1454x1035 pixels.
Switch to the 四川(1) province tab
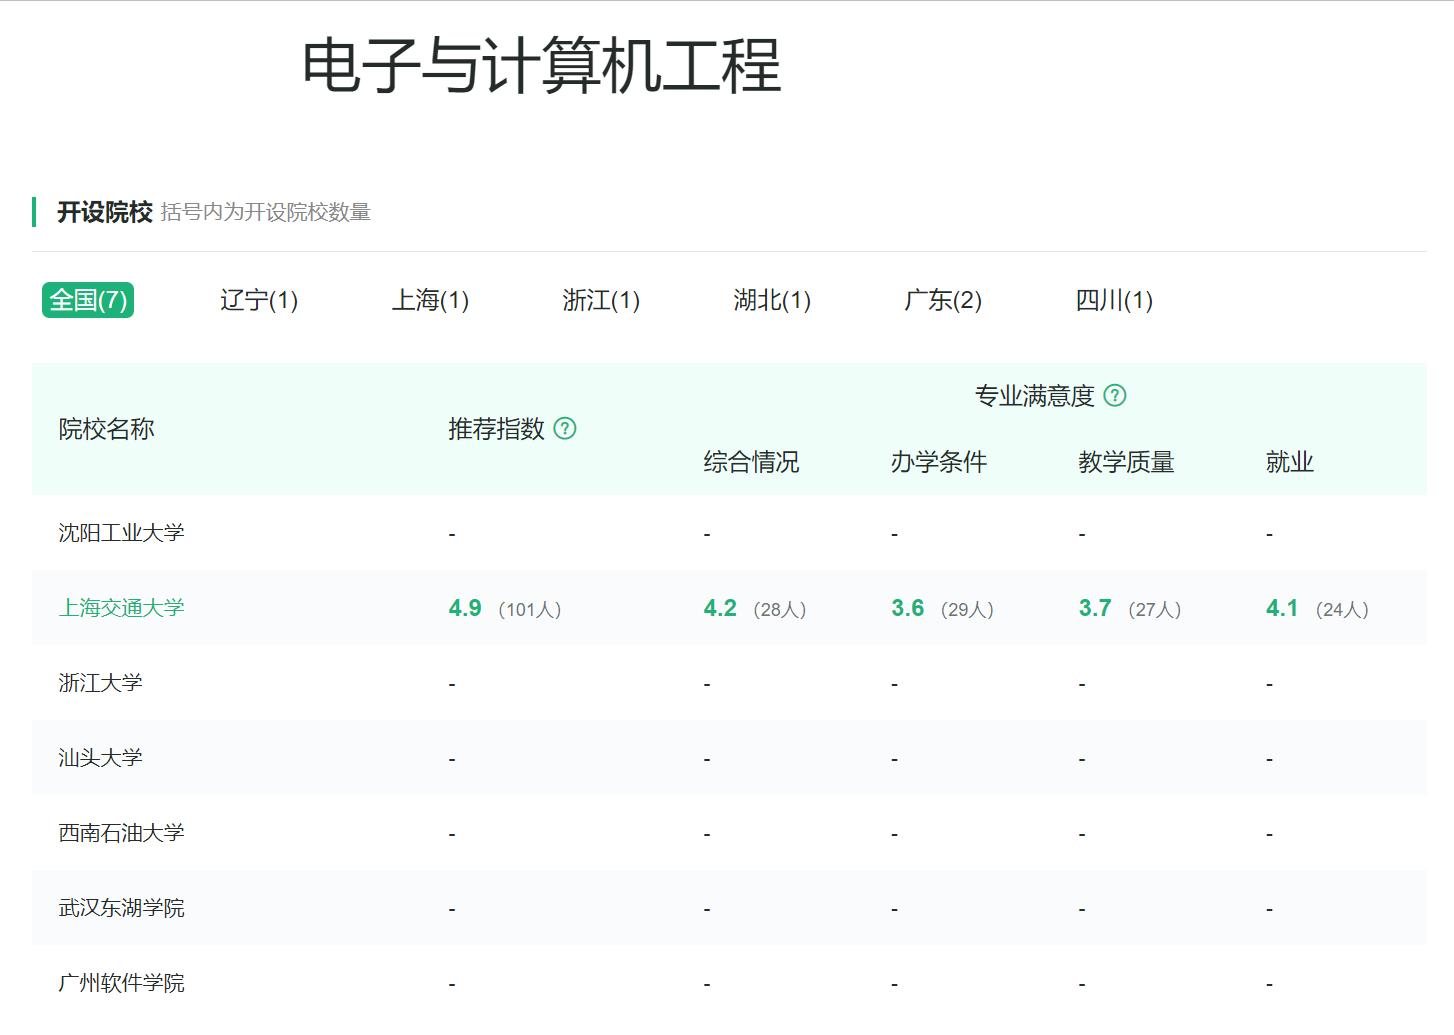(x=1113, y=300)
